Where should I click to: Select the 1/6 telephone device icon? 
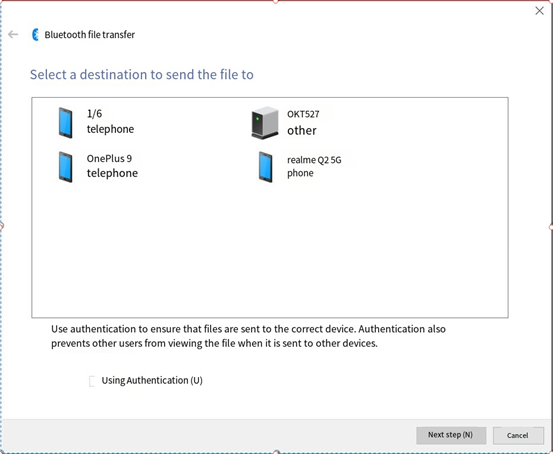coord(66,123)
